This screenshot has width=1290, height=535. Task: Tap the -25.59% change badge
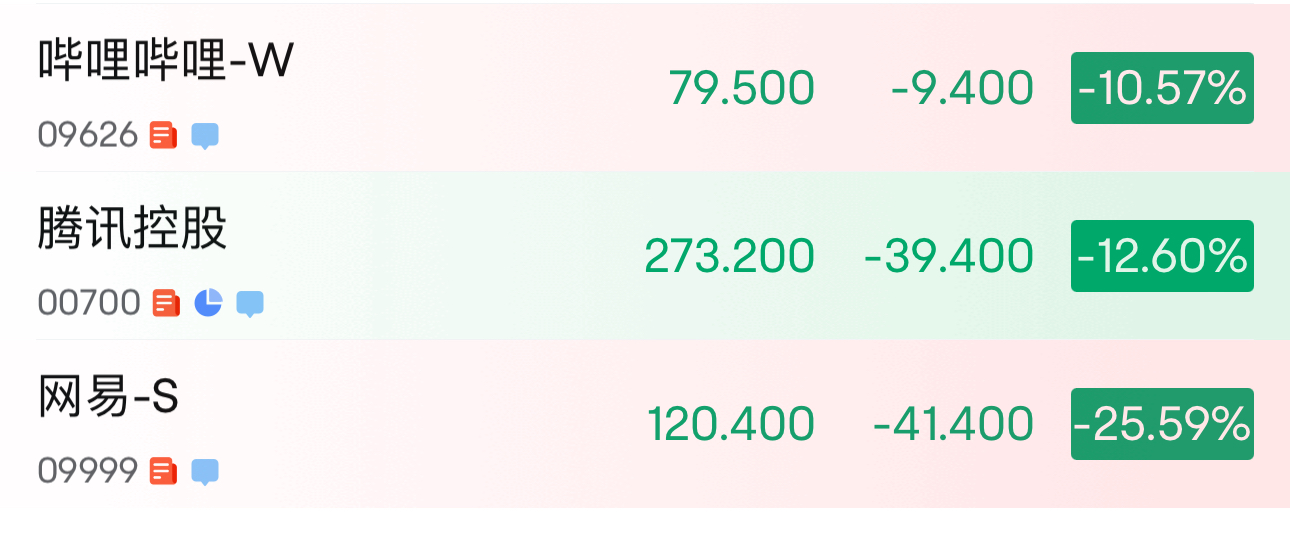coord(1162,424)
